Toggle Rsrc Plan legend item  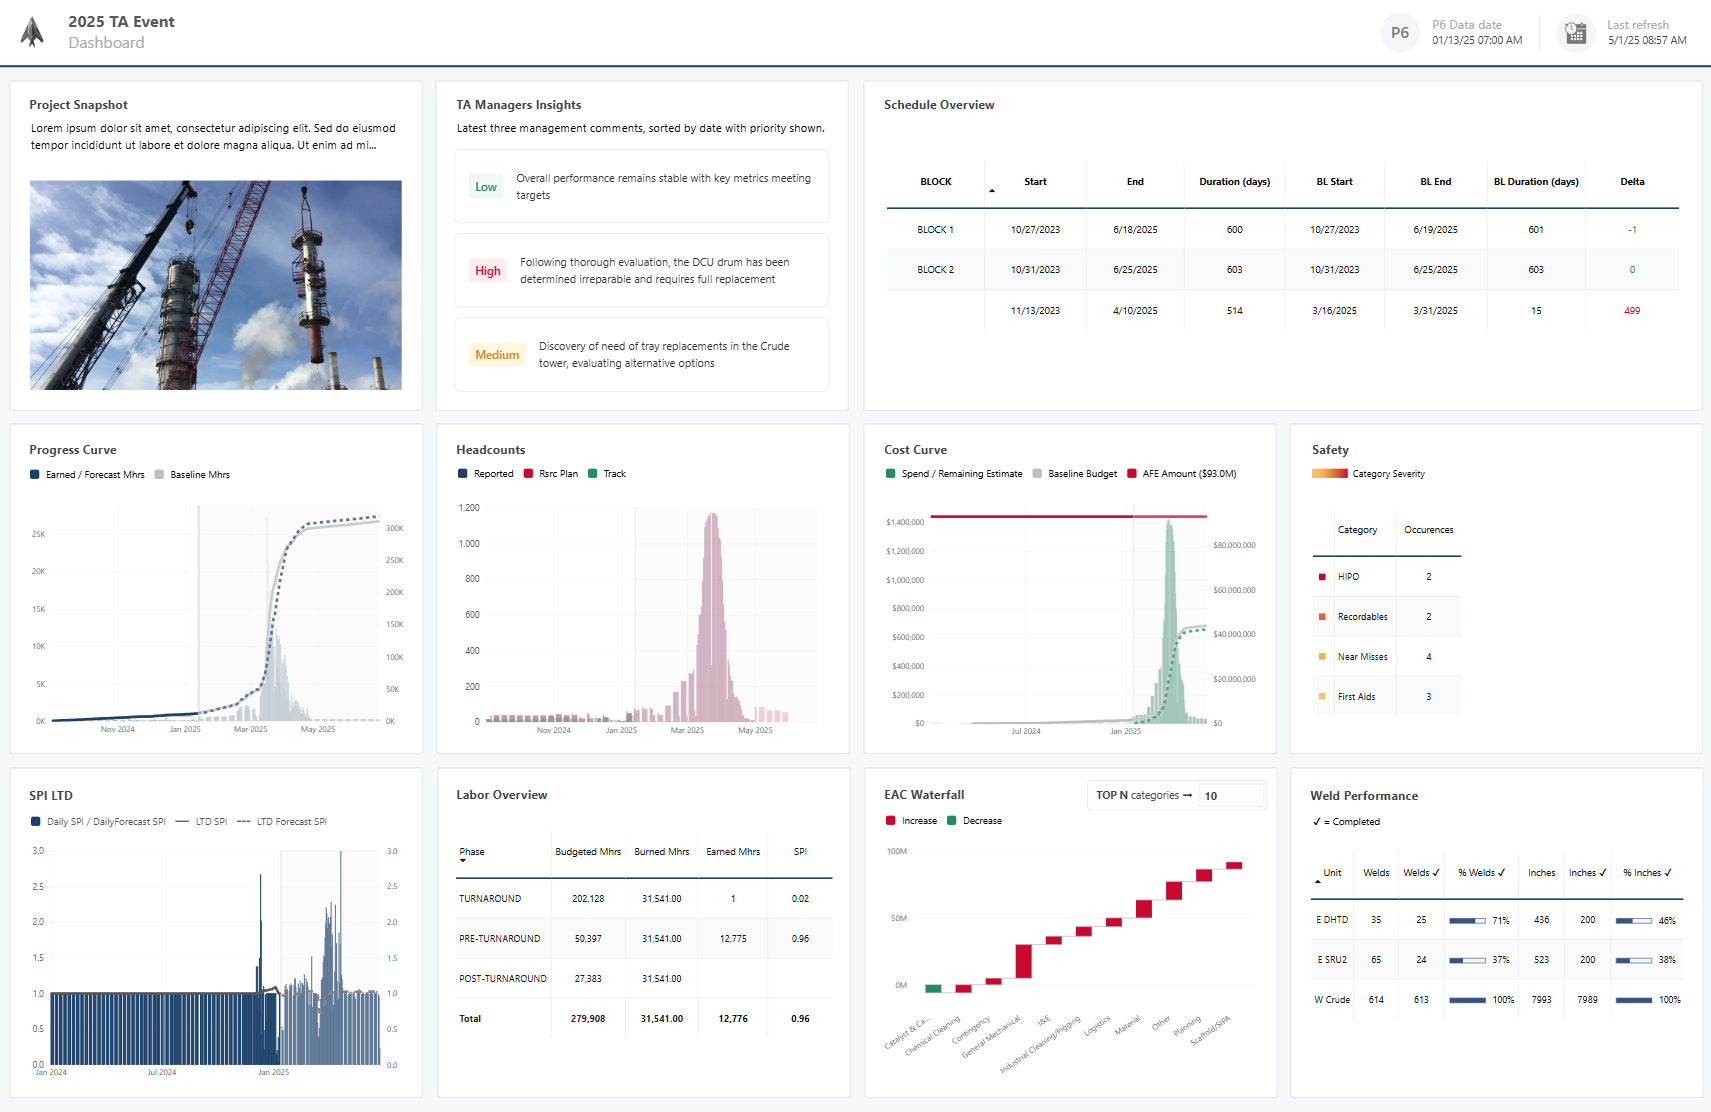[550, 474]
